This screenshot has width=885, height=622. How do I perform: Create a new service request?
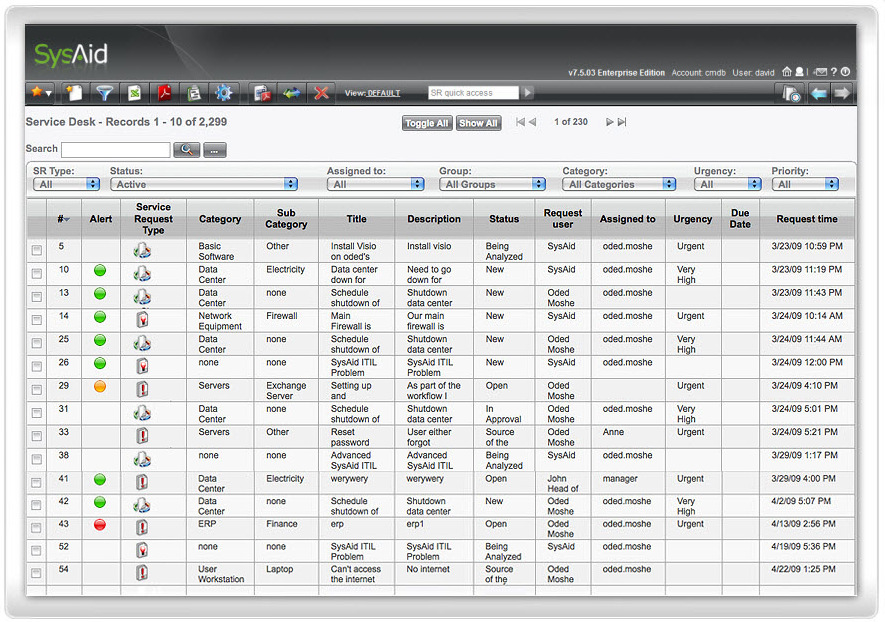tap(74, 93)
